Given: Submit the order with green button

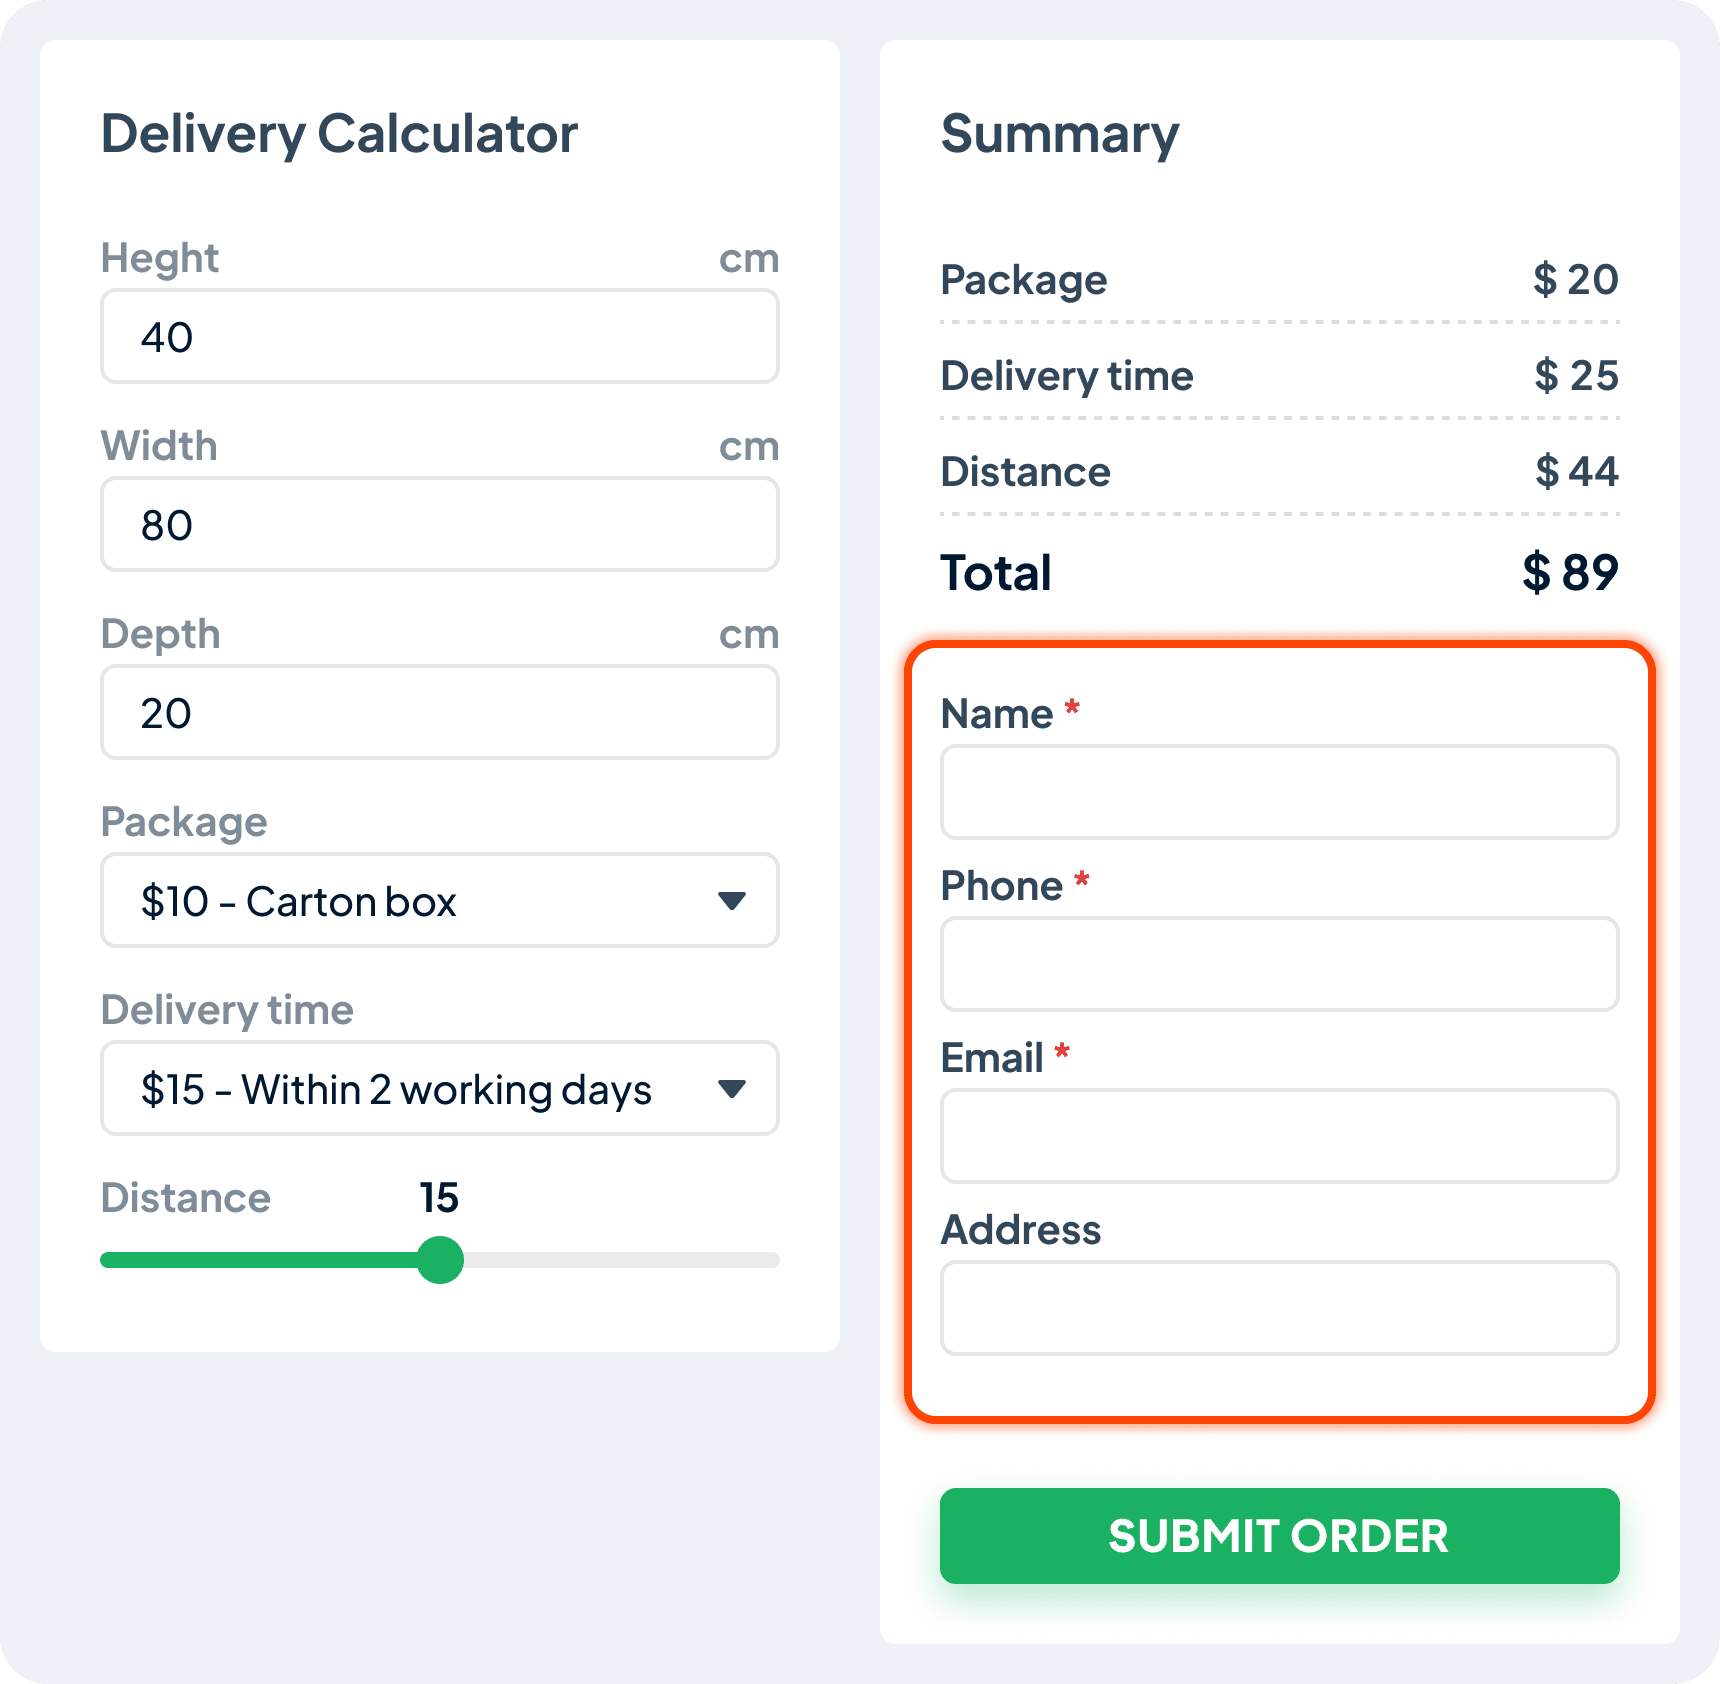Looking at the screenshot, I should 1280,1536.
